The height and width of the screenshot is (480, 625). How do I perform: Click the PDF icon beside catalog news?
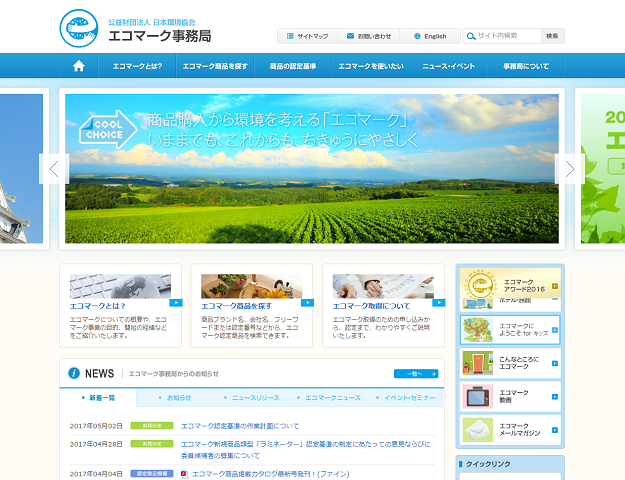click(x=185, y=474)
